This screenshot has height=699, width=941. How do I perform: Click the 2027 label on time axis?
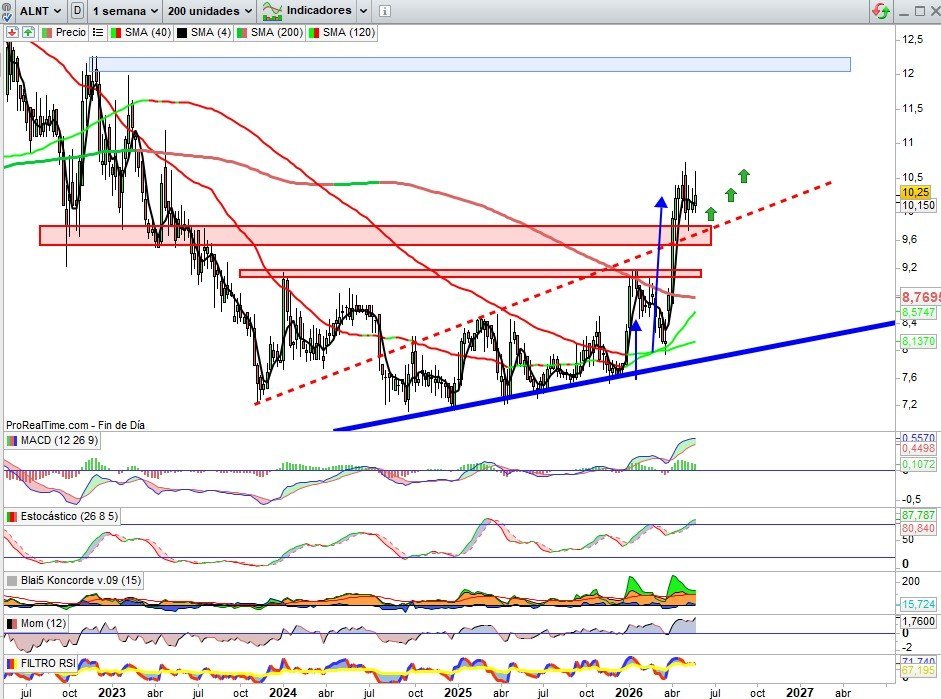[x=800, y=692]
